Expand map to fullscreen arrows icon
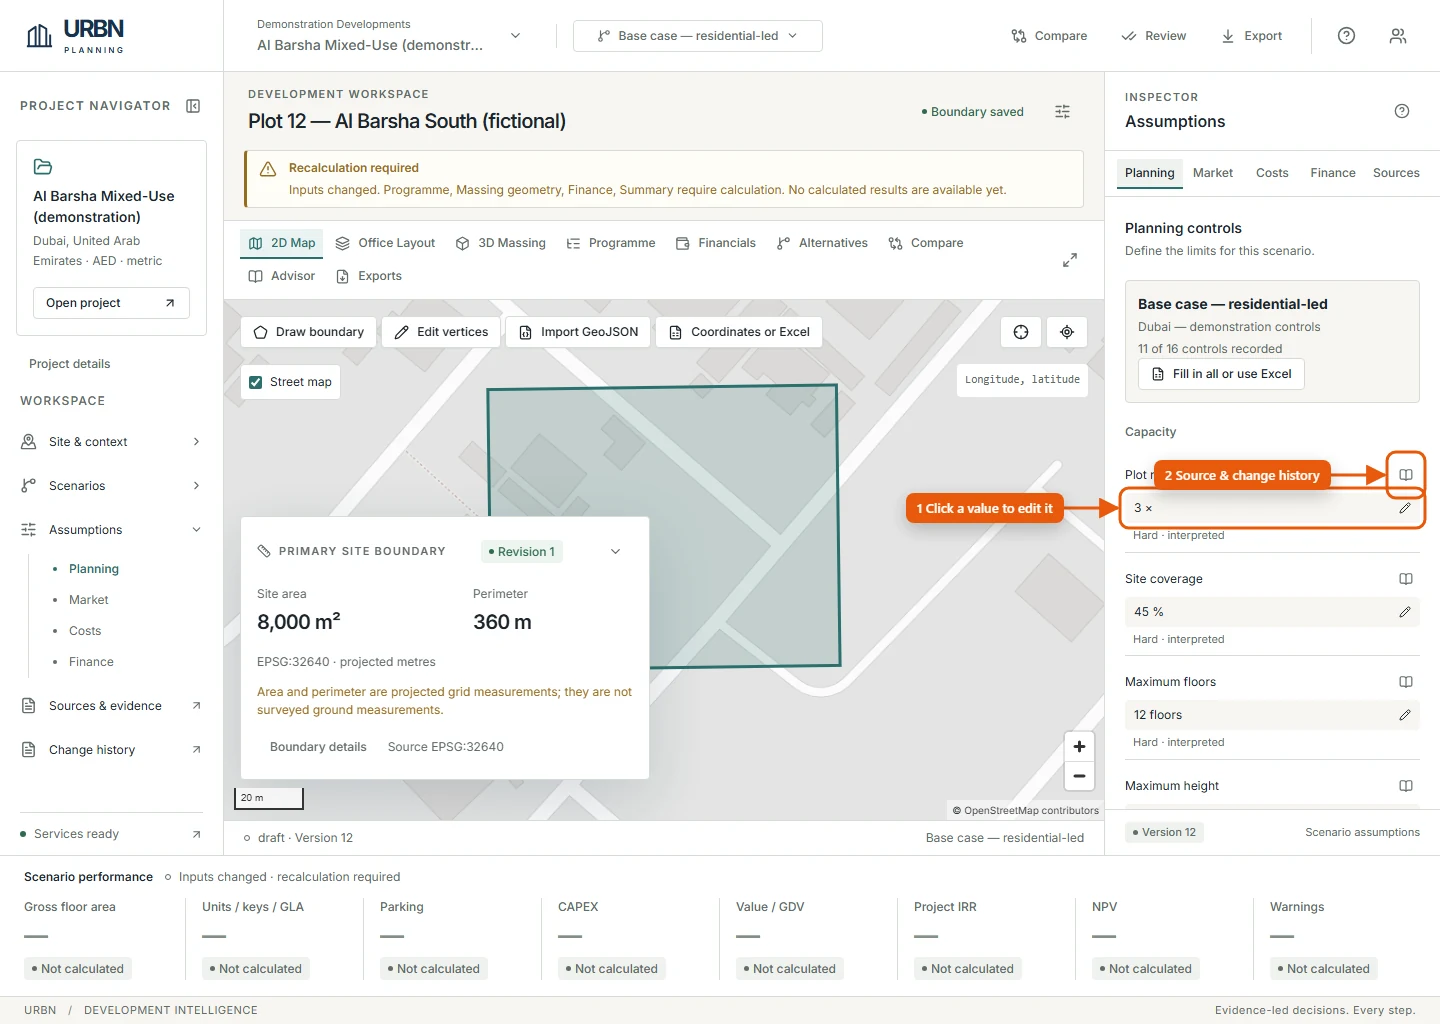Image resolution: width=1440 pixels, height=1024 pixels. (x=1070, y=260)
